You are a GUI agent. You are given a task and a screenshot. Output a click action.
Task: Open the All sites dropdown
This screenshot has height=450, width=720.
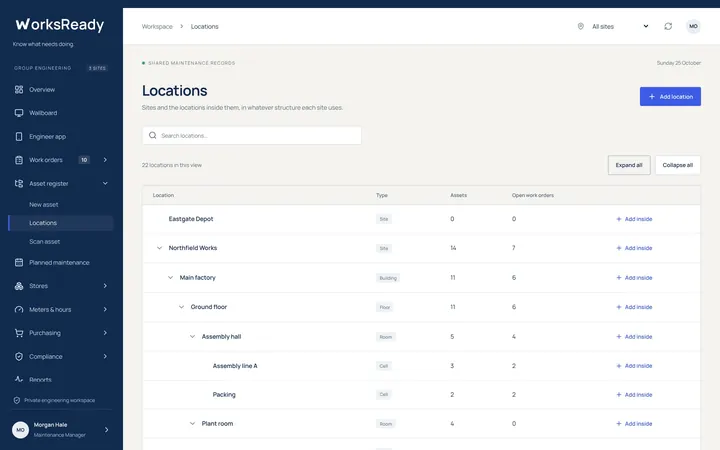coord(613,26)
